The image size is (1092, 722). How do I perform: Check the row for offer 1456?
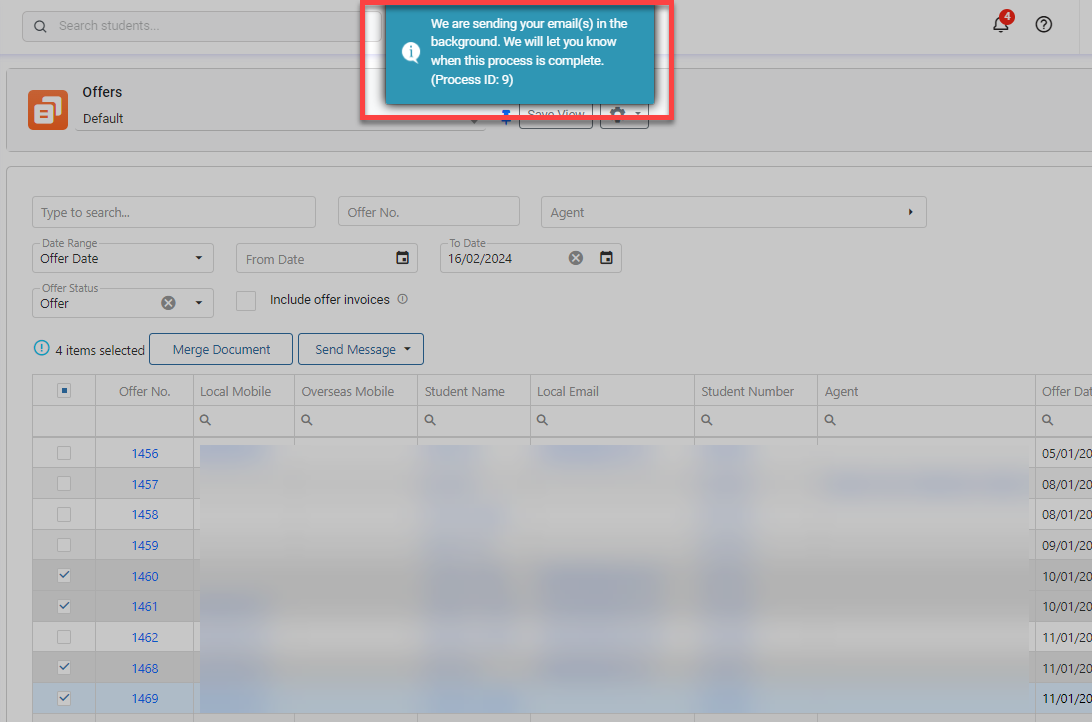coord(64,453)
